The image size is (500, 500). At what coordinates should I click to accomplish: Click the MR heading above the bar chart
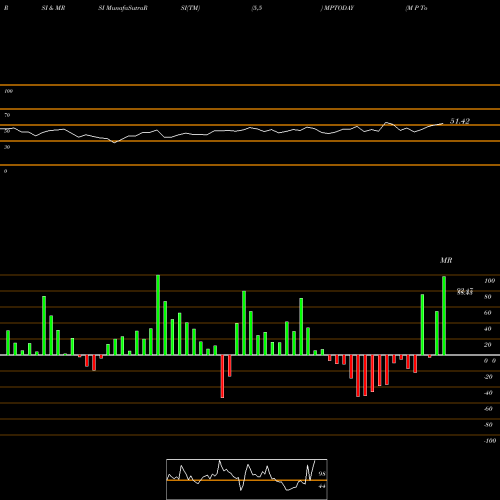446,260
